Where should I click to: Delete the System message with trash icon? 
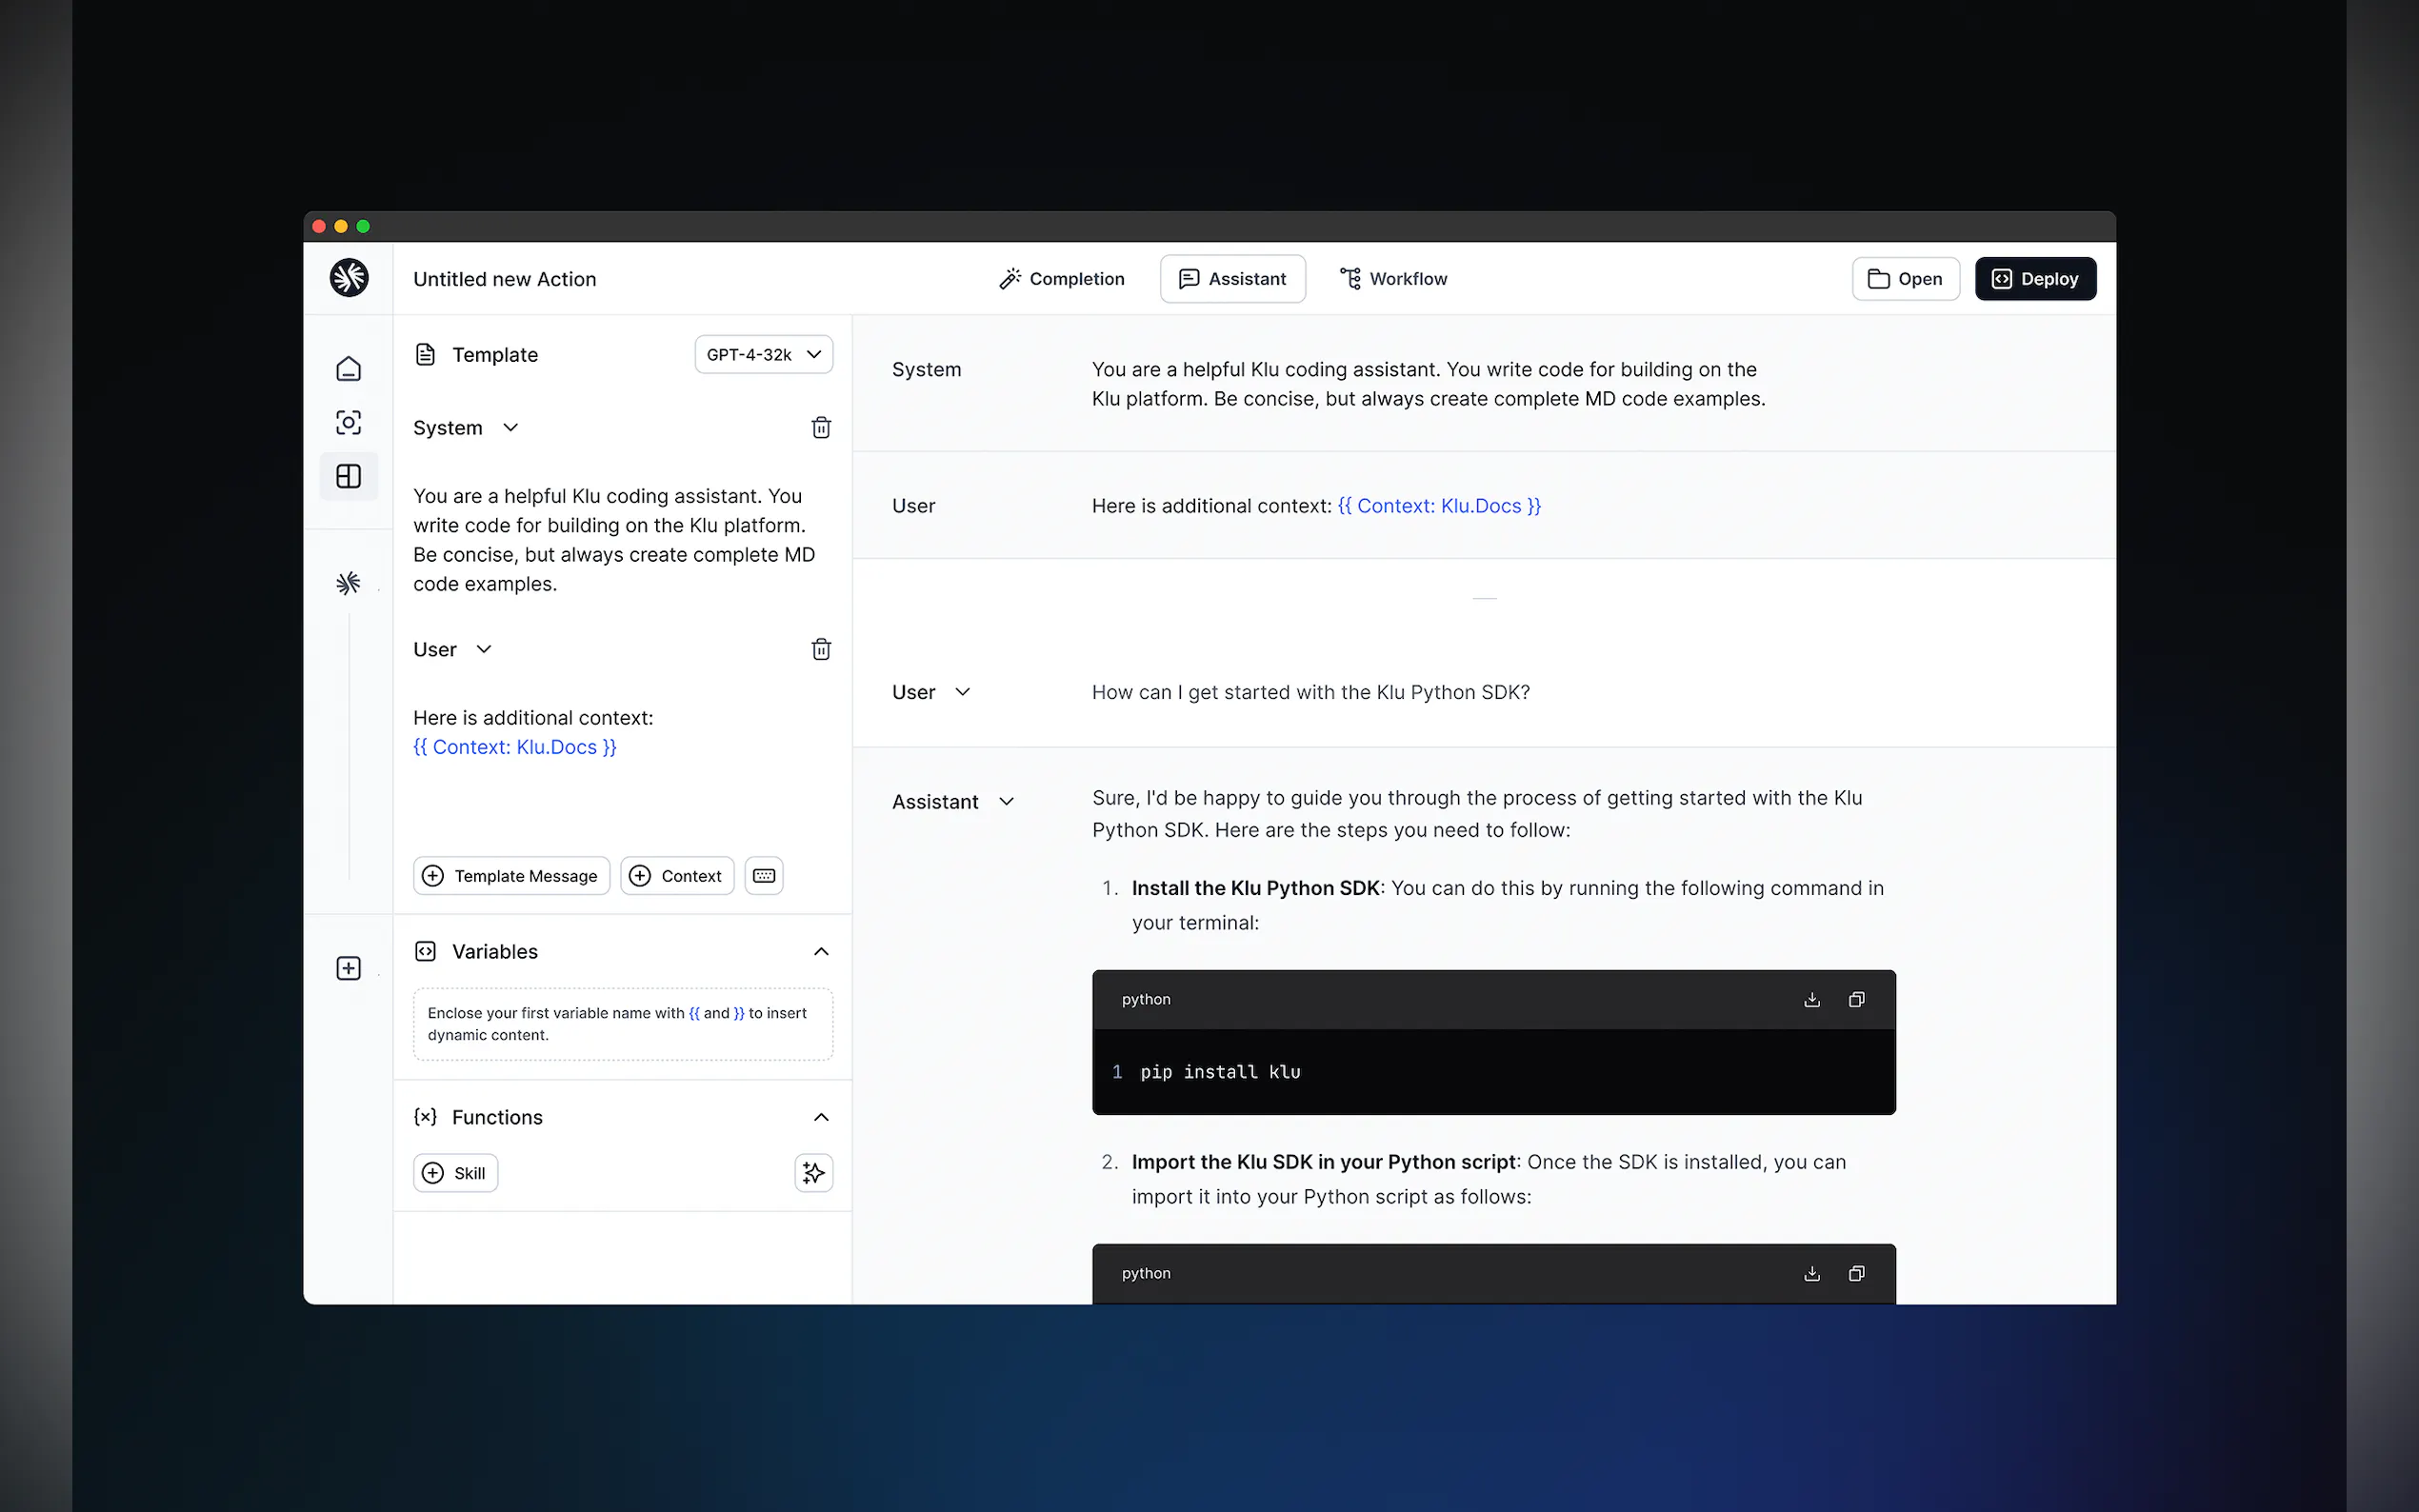[820, 428]
